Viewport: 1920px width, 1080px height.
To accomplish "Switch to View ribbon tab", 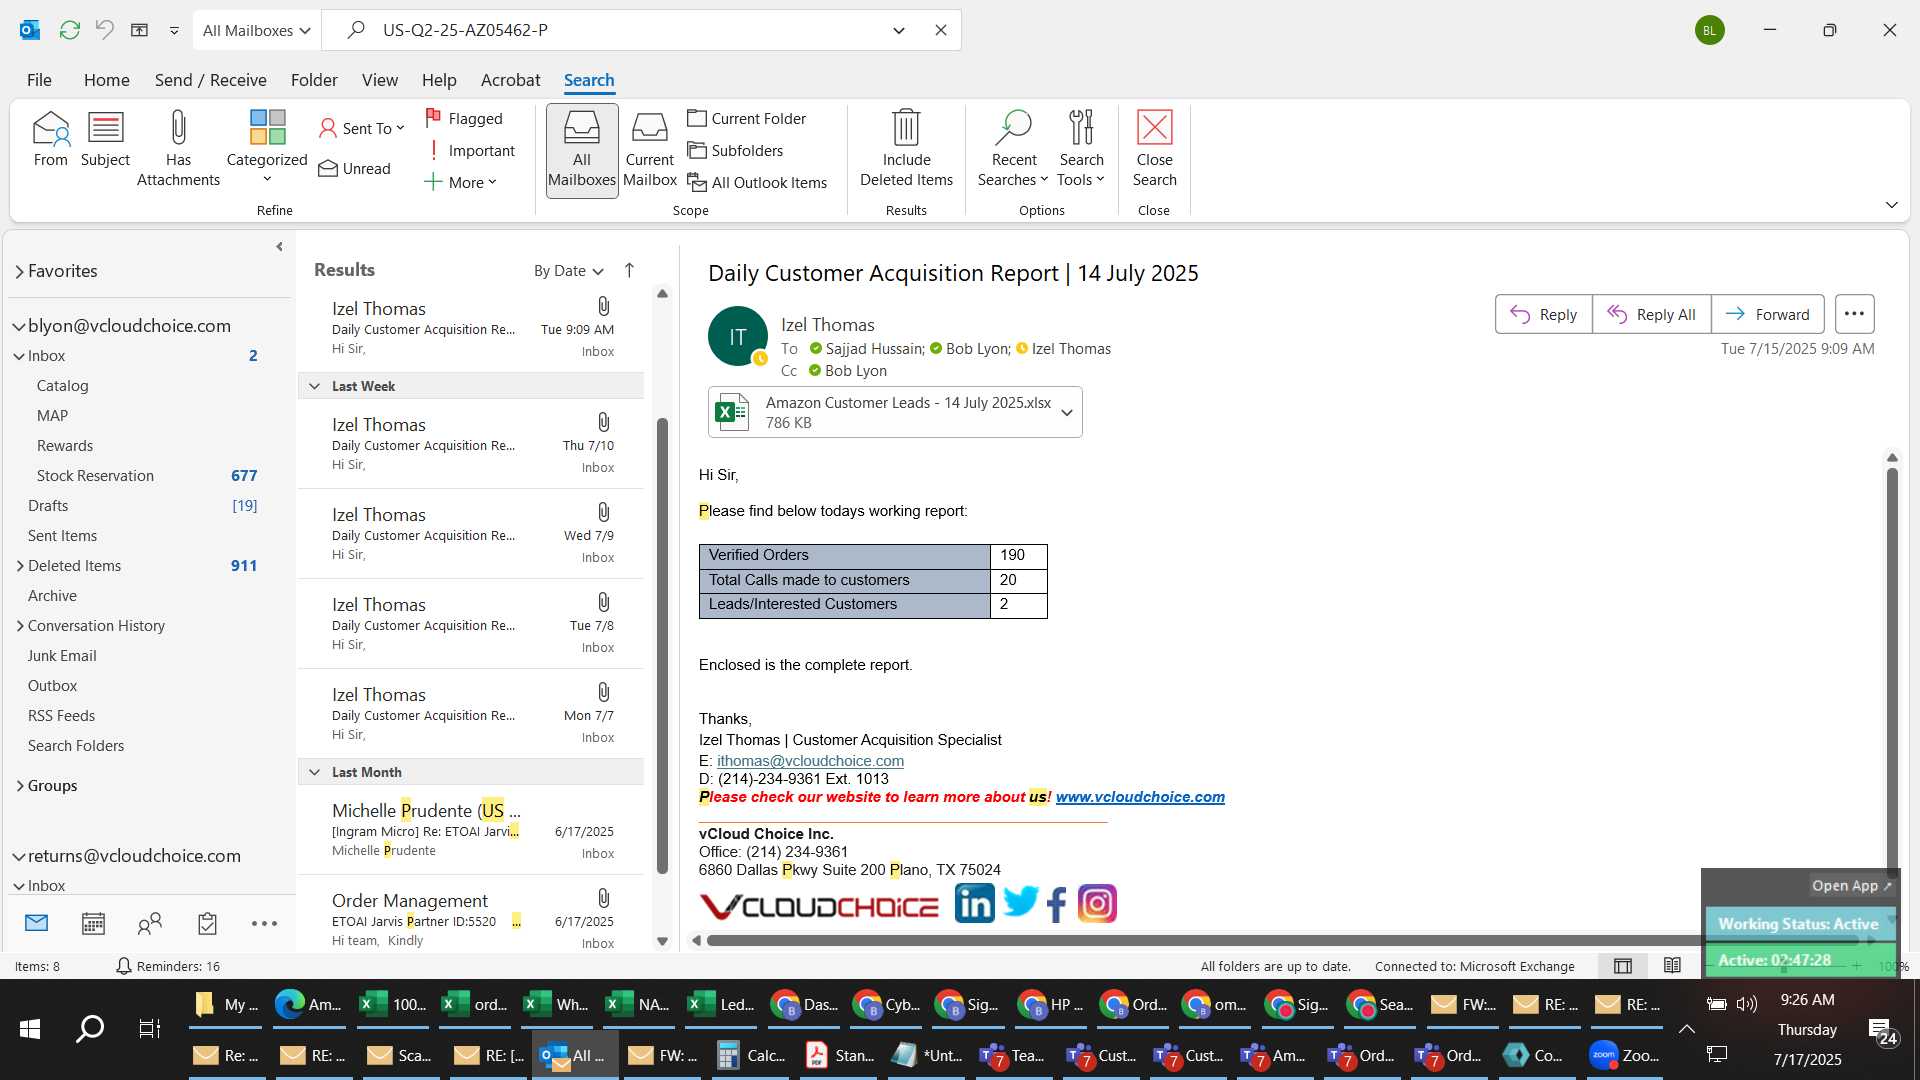I will tap(379, 80).
